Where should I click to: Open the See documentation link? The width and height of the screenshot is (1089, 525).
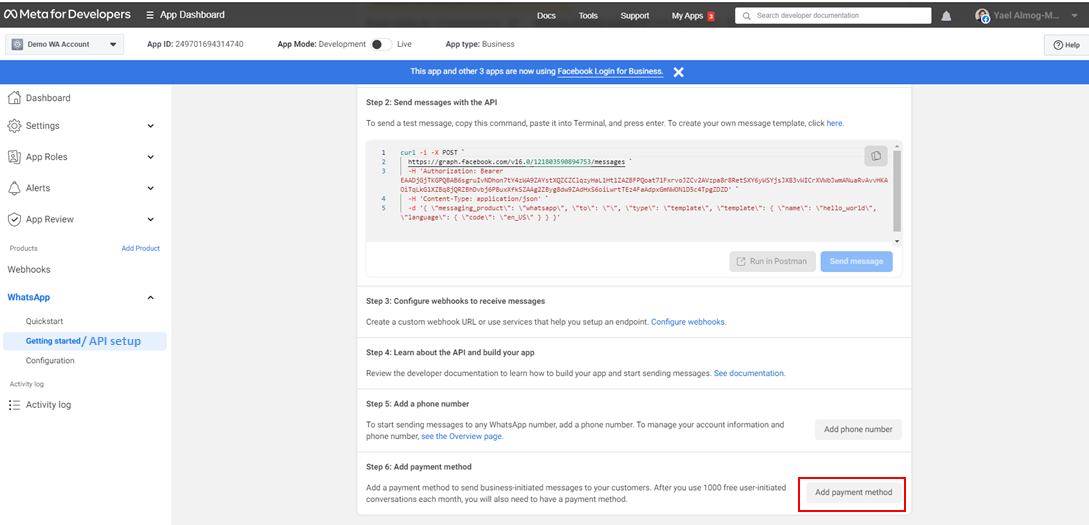pyautogui.click(x=749, y=373)
